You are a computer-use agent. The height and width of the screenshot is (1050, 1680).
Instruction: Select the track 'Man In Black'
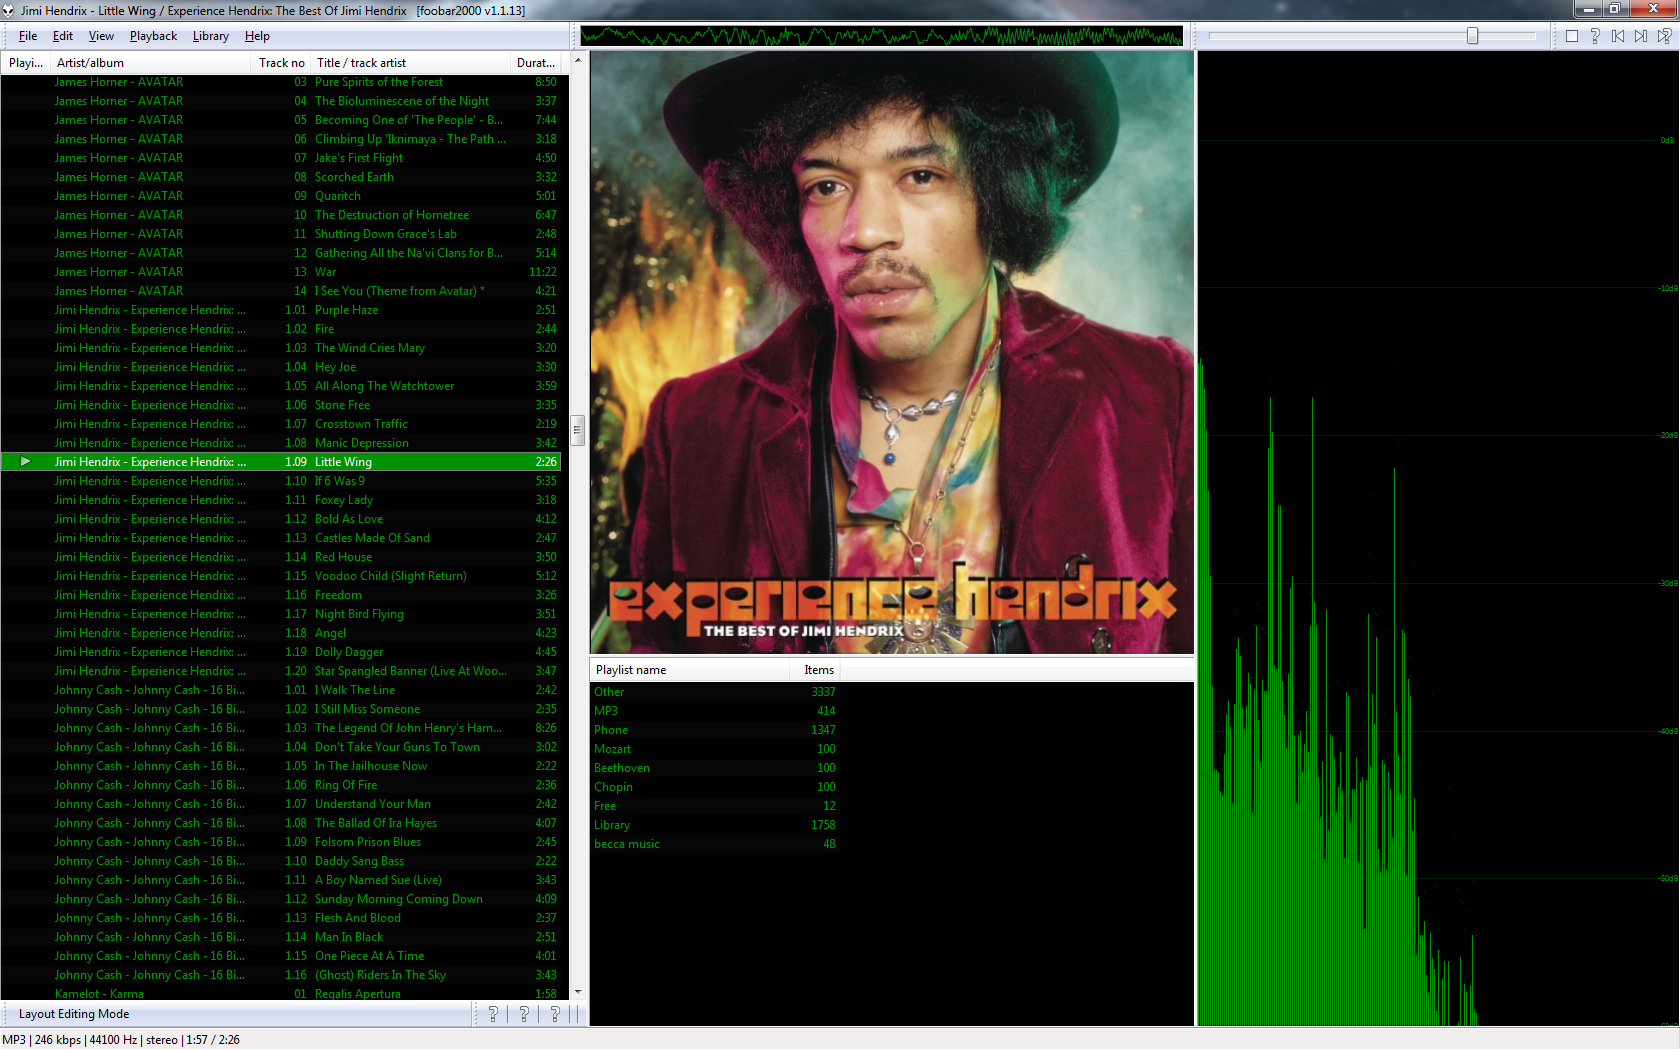pos(281,937)
